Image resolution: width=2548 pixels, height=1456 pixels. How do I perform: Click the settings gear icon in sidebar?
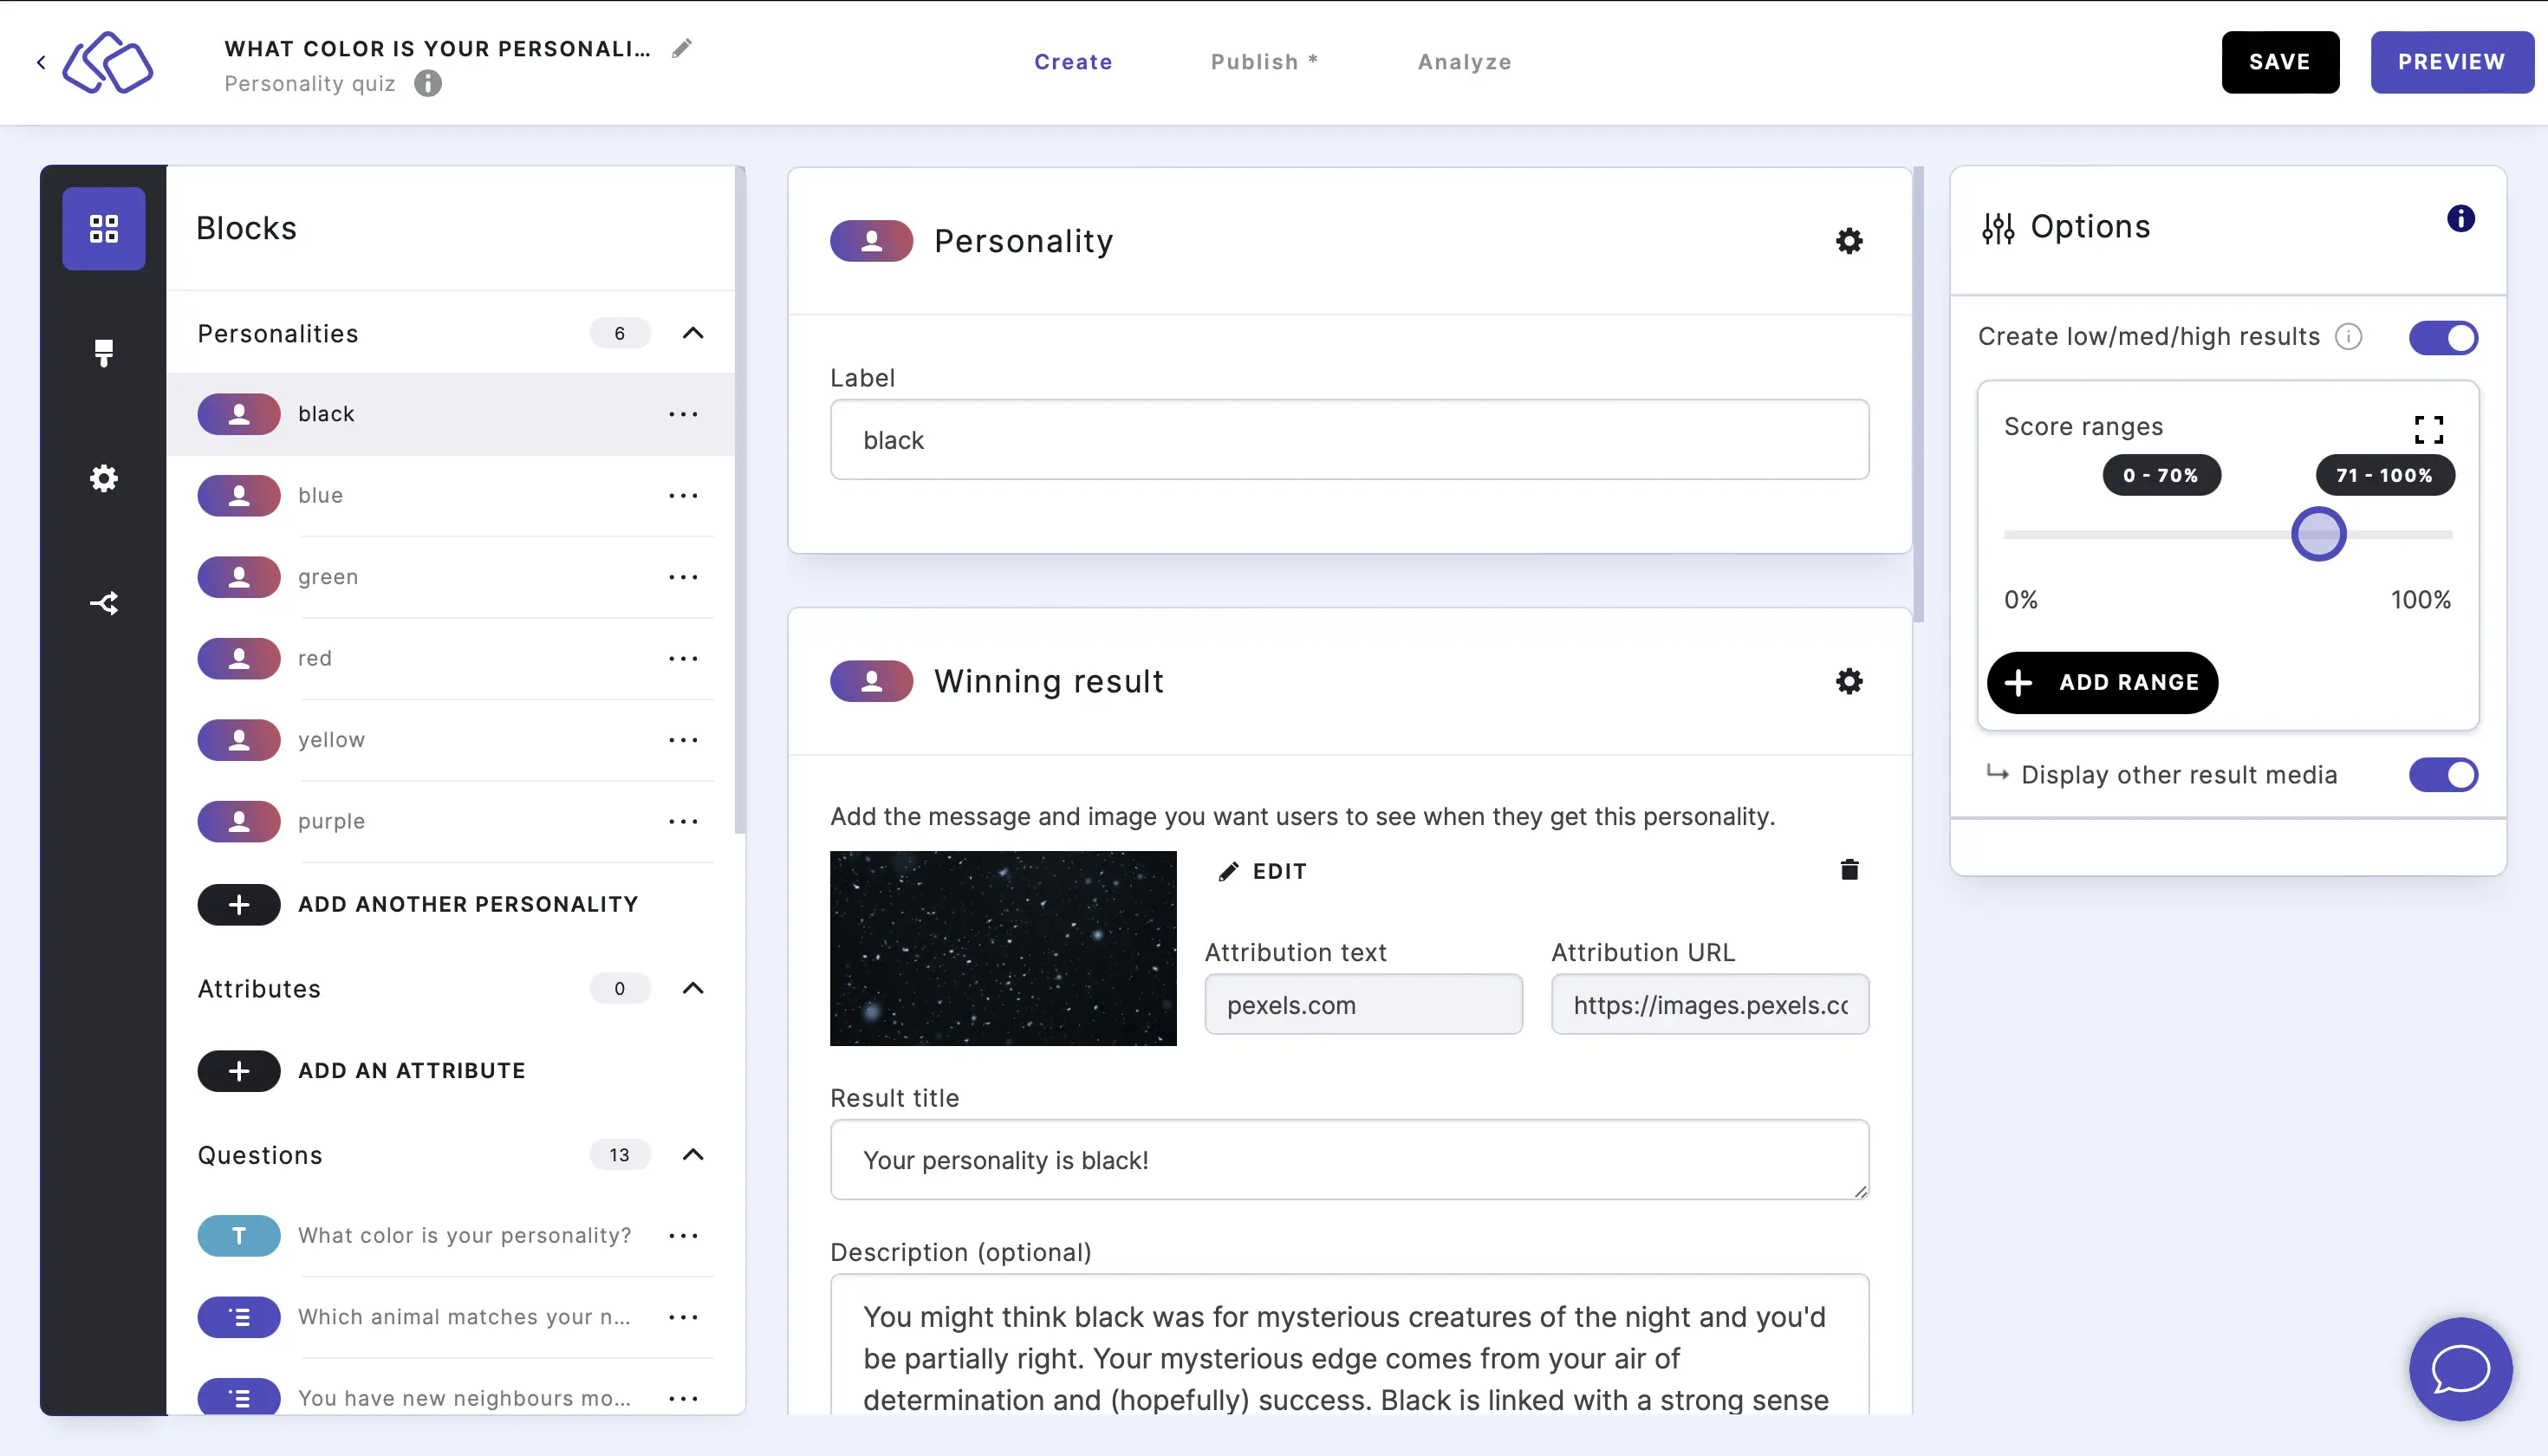[103, 478]
